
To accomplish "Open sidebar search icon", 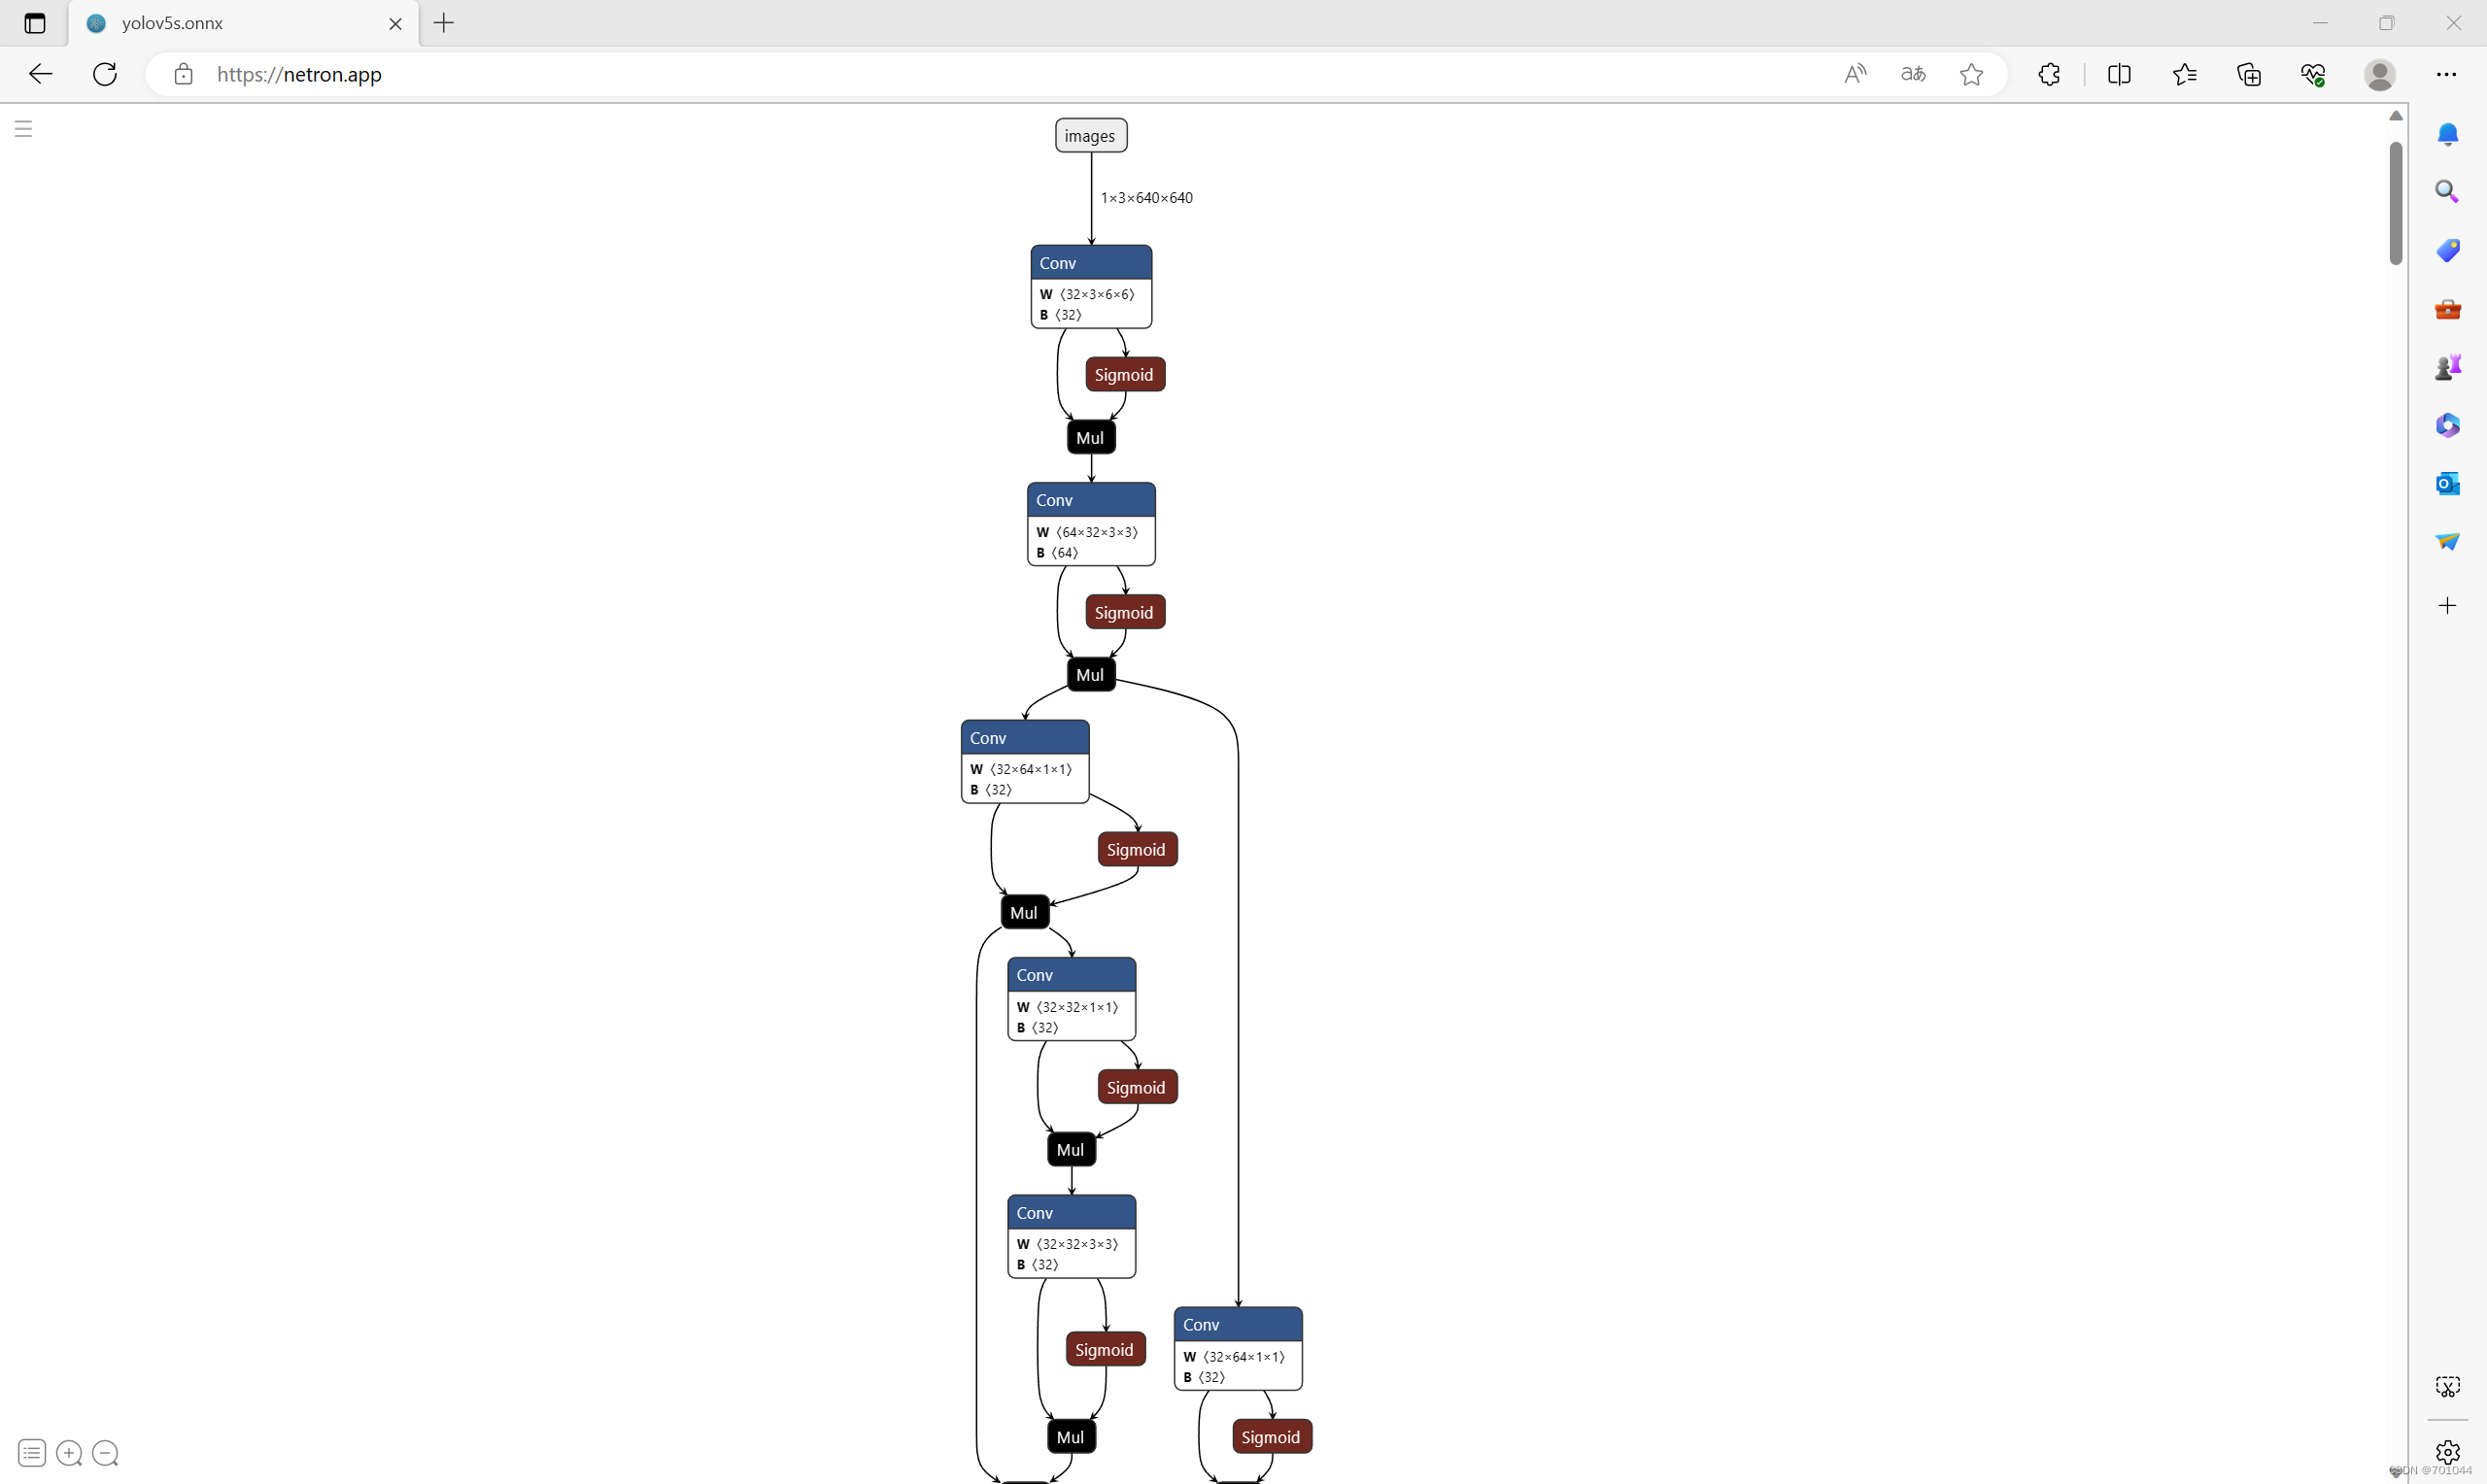I will (x=2447, y=192).
